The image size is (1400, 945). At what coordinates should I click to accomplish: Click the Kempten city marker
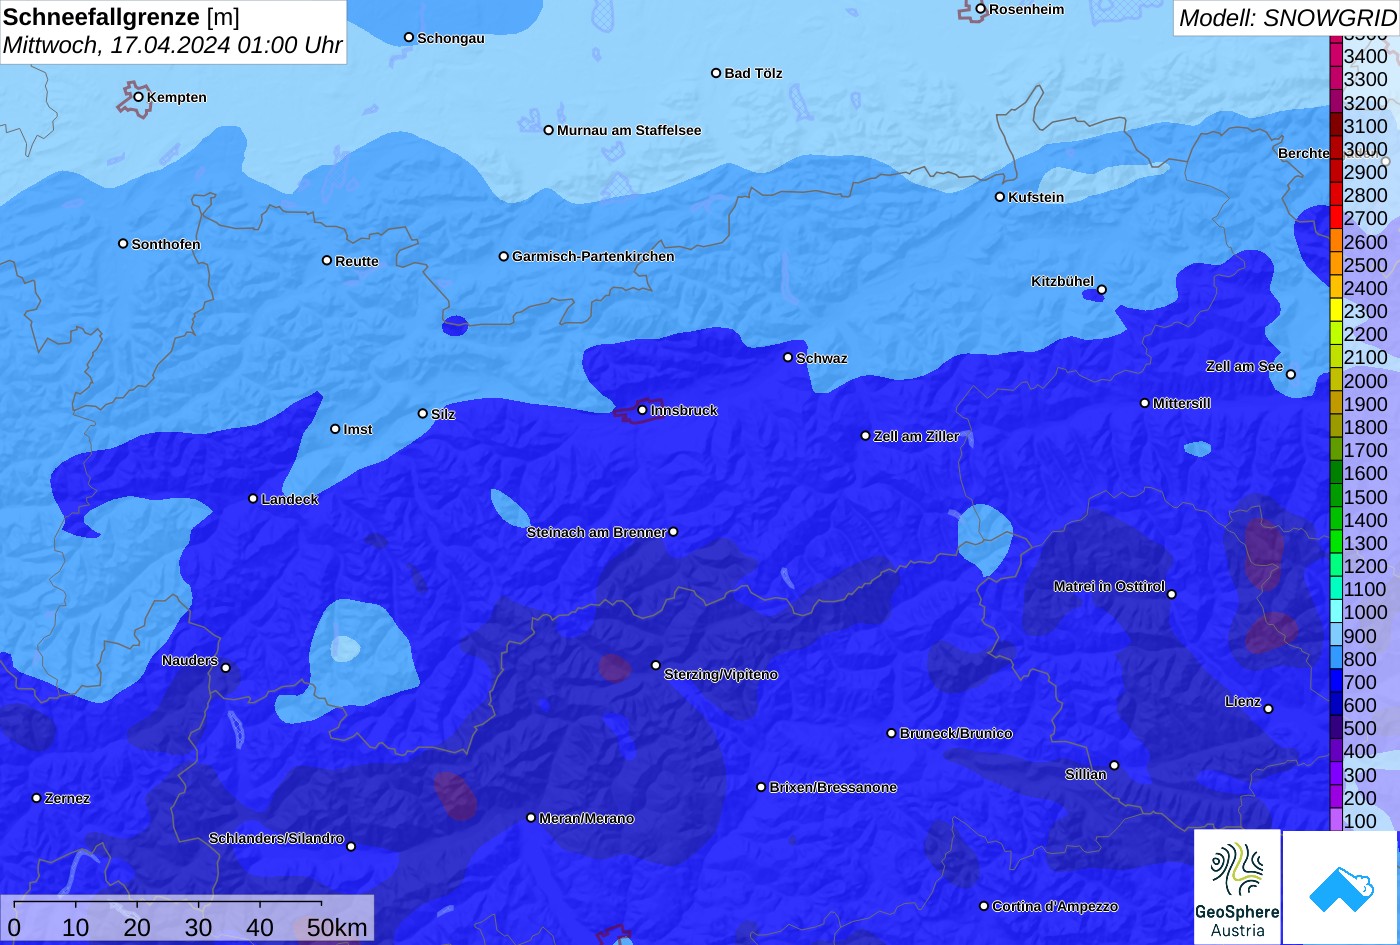tap(139, 97)
